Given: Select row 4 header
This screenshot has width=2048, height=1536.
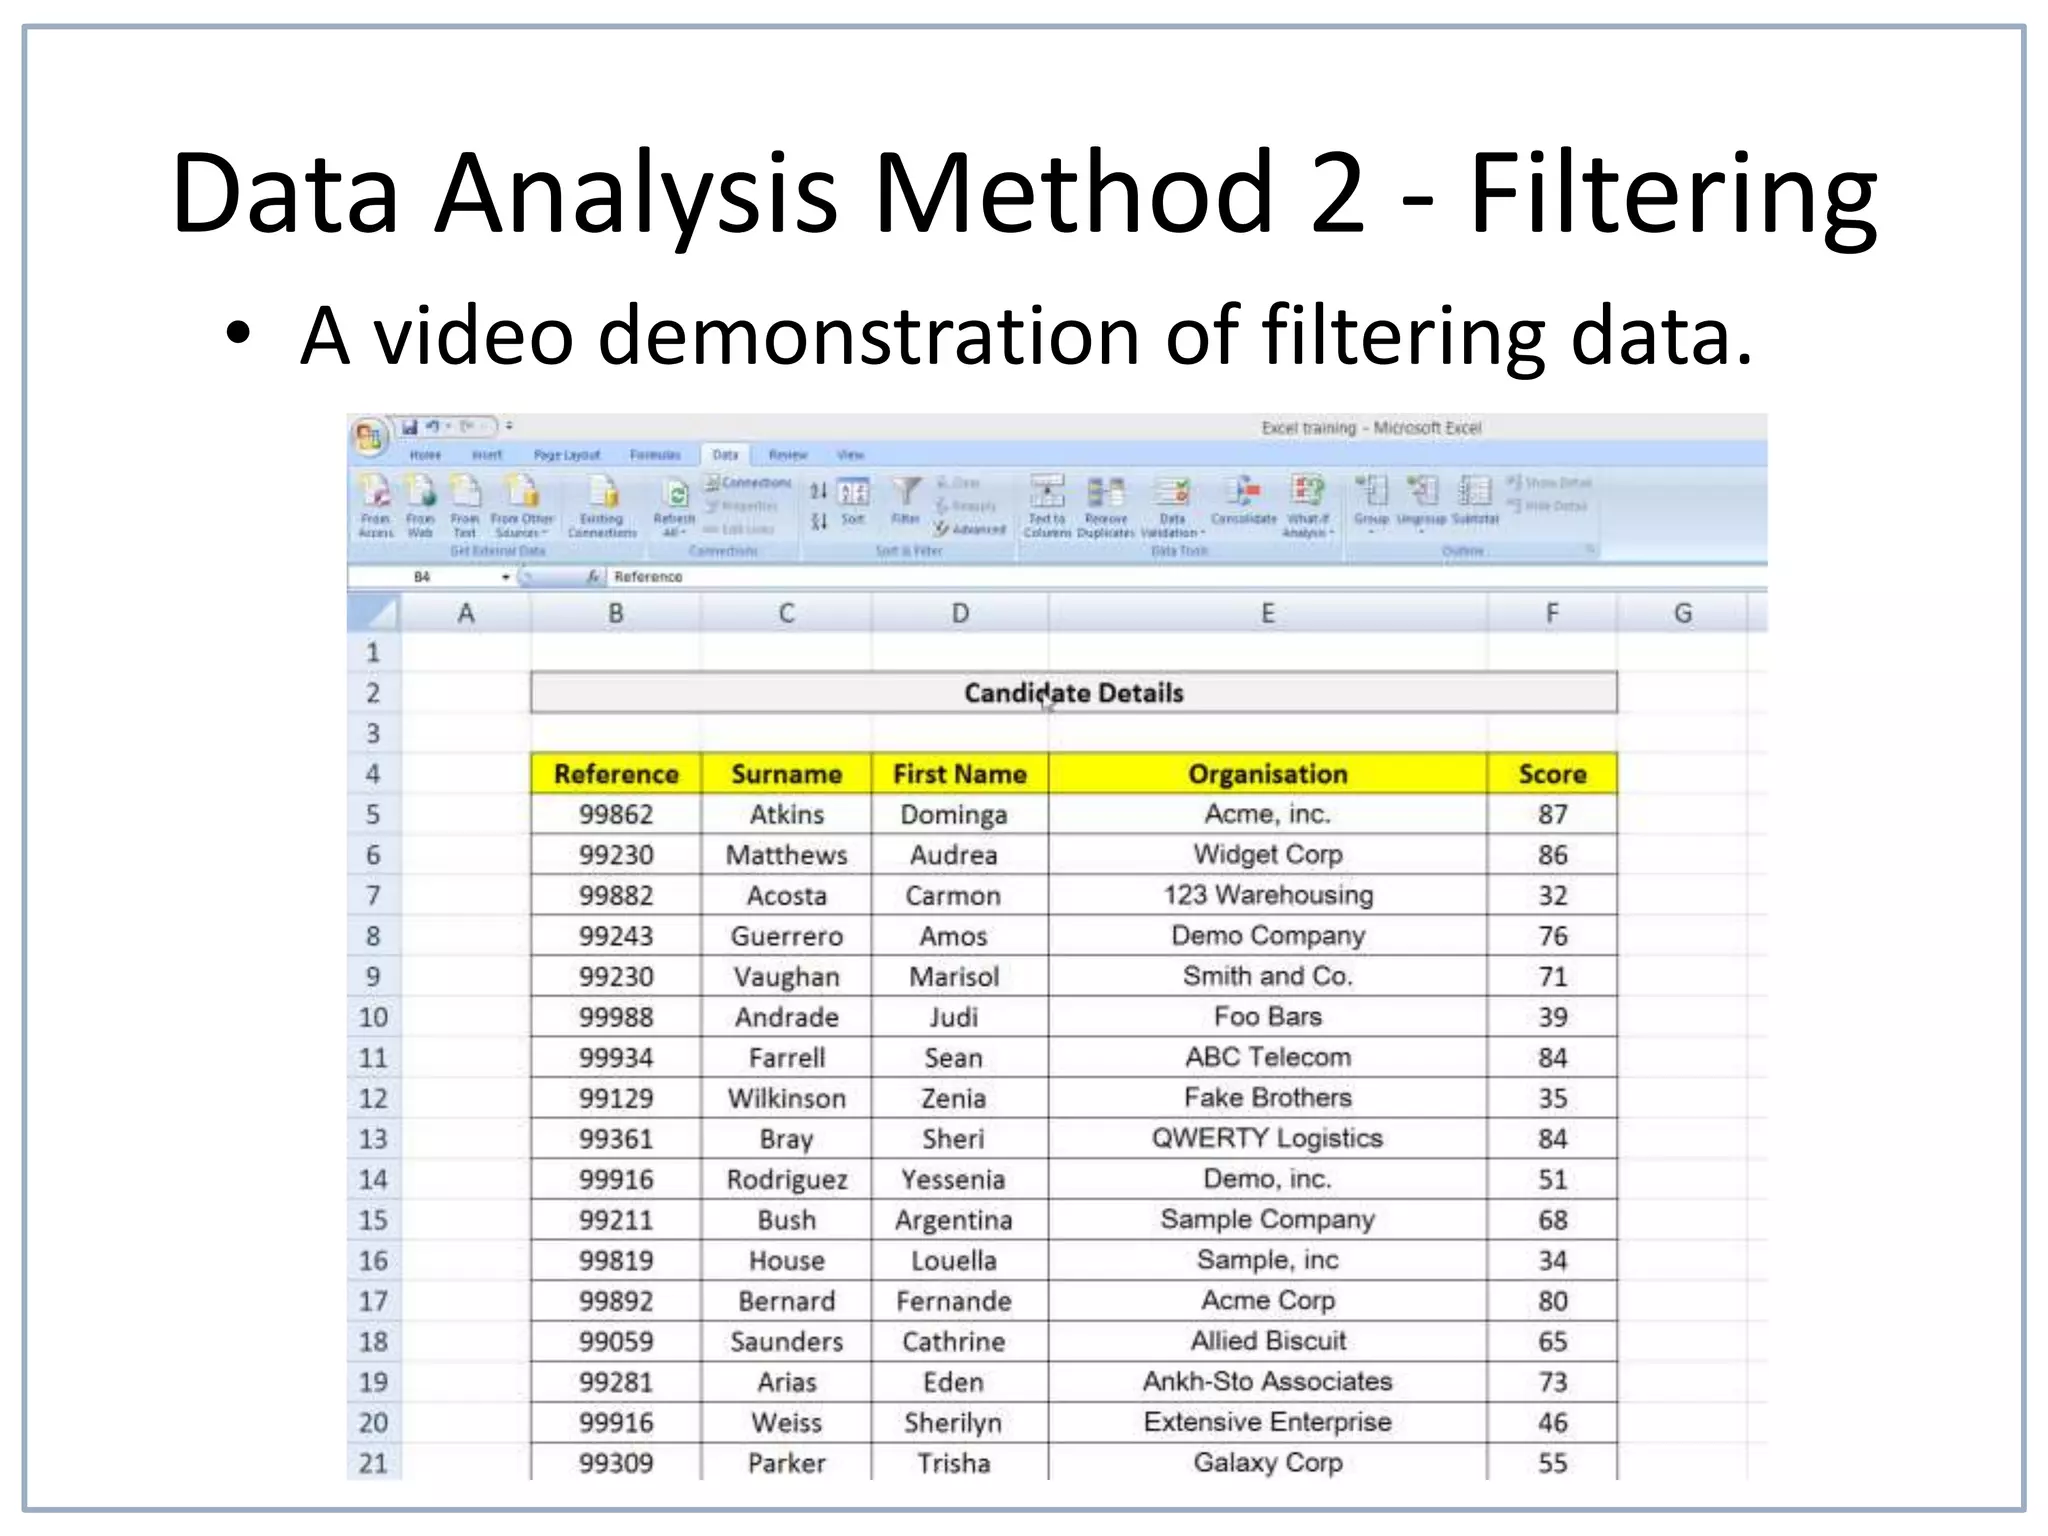Looking at the screenshot, I should pos(373,774).
